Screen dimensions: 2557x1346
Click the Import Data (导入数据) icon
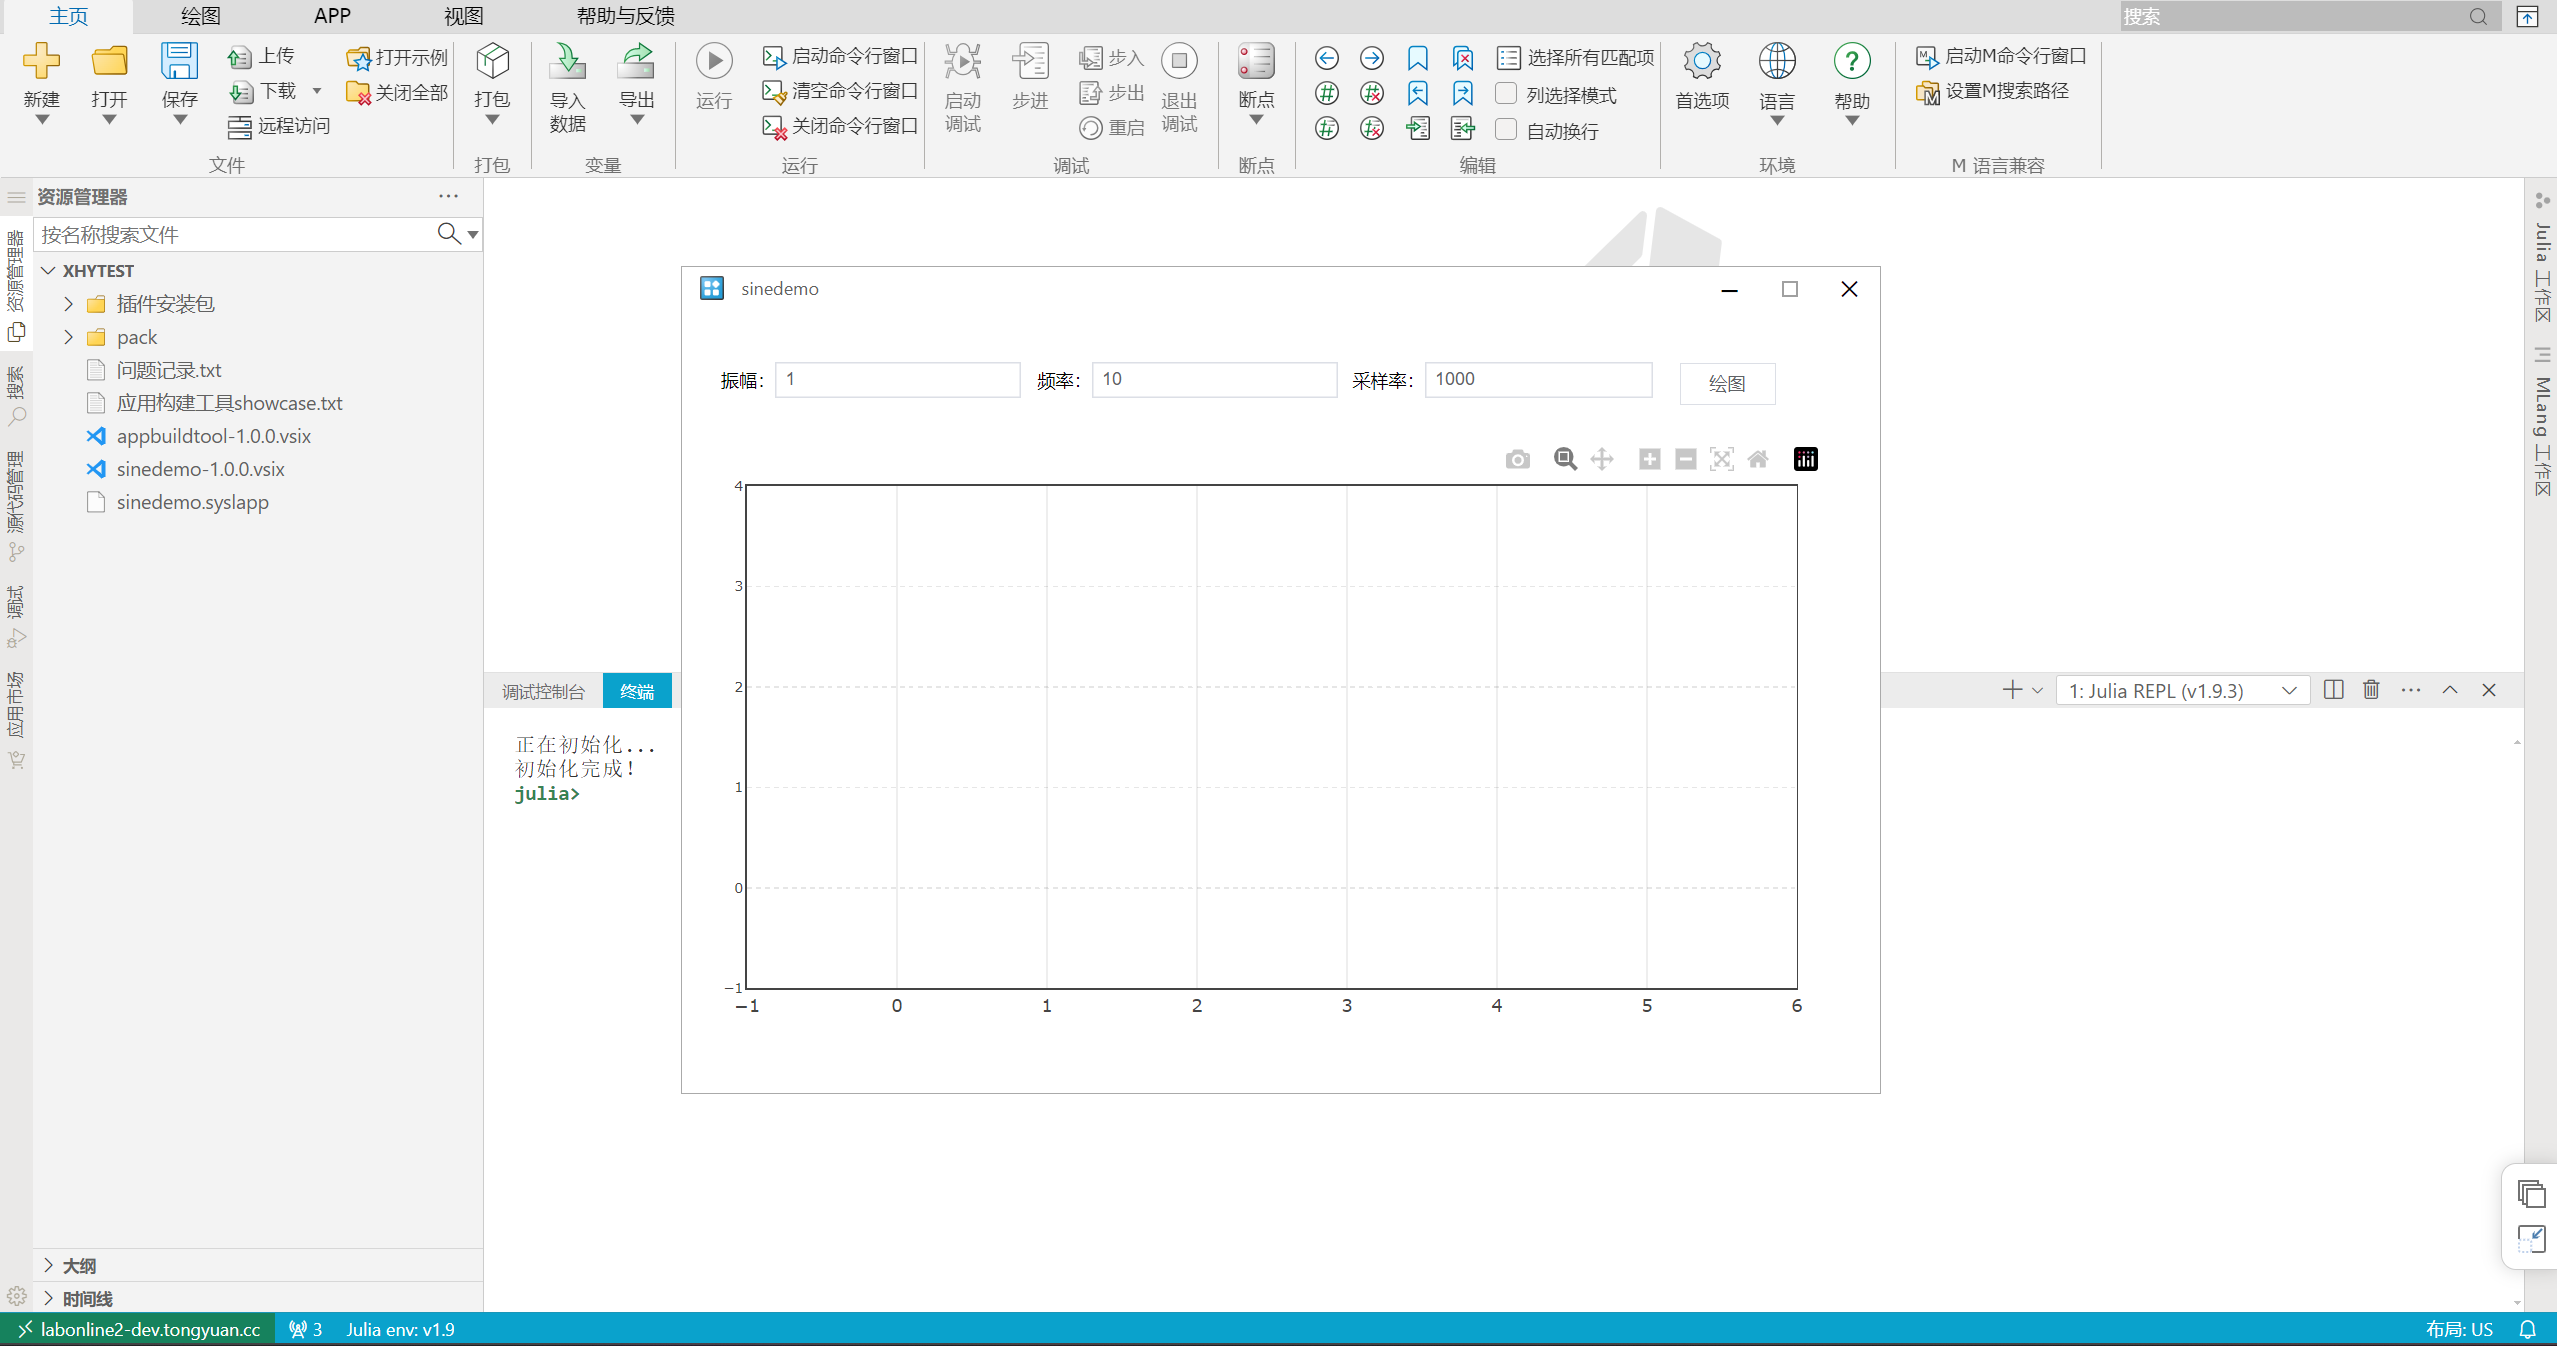567,62
